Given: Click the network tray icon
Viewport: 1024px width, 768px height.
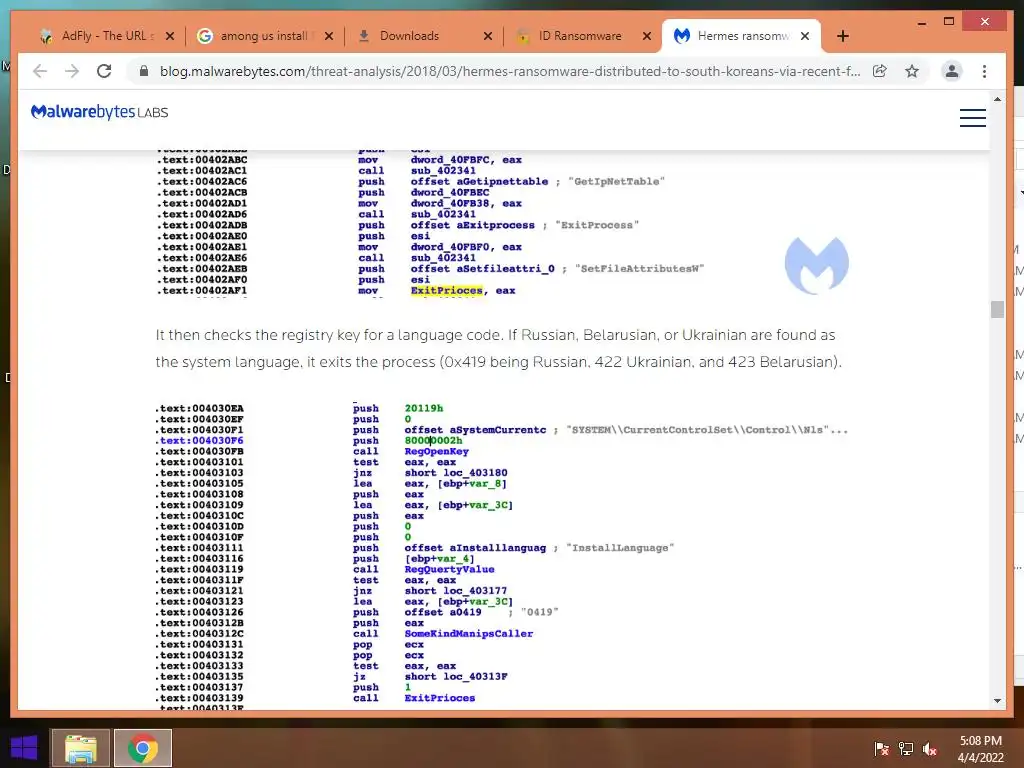Looking at the screenshot, I should pyautogui.click(x=906, y=748).
